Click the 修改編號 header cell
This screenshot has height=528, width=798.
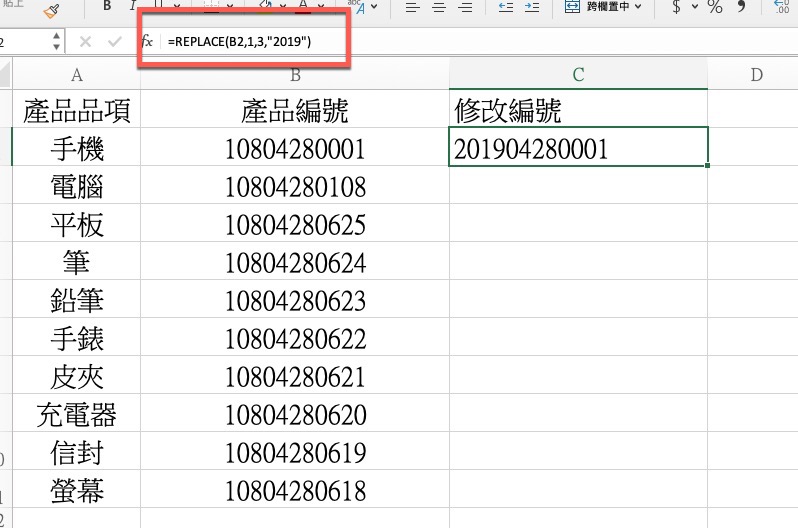coord(579,108)
